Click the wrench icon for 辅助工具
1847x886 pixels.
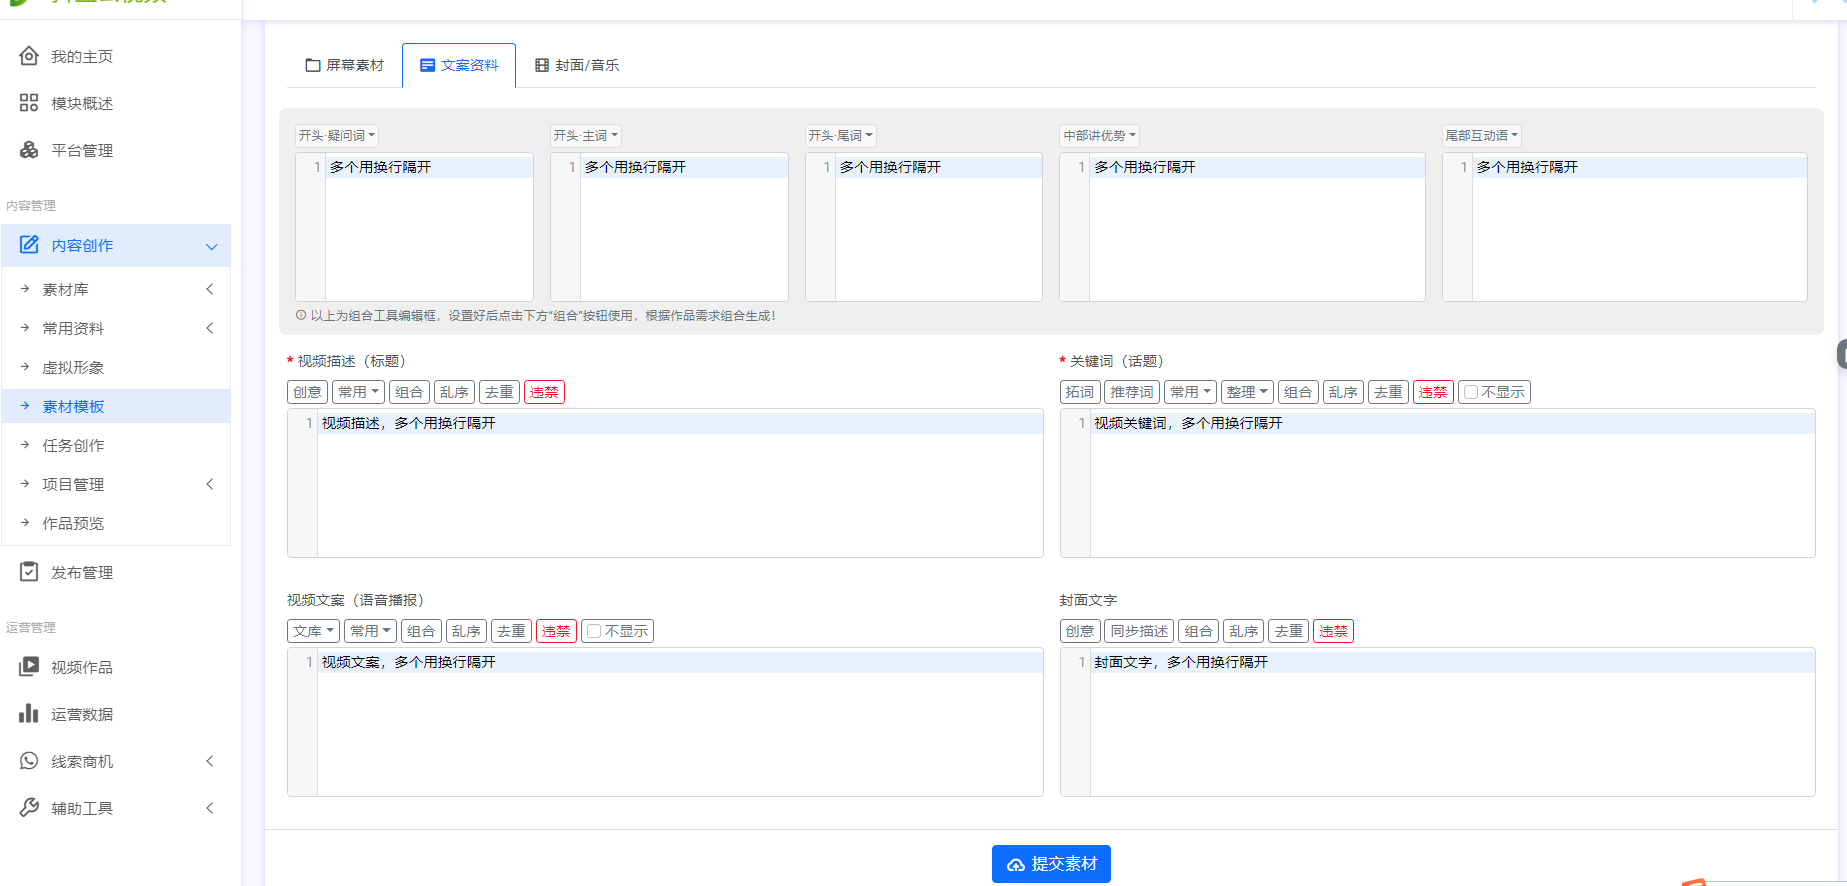pos(29,808)
